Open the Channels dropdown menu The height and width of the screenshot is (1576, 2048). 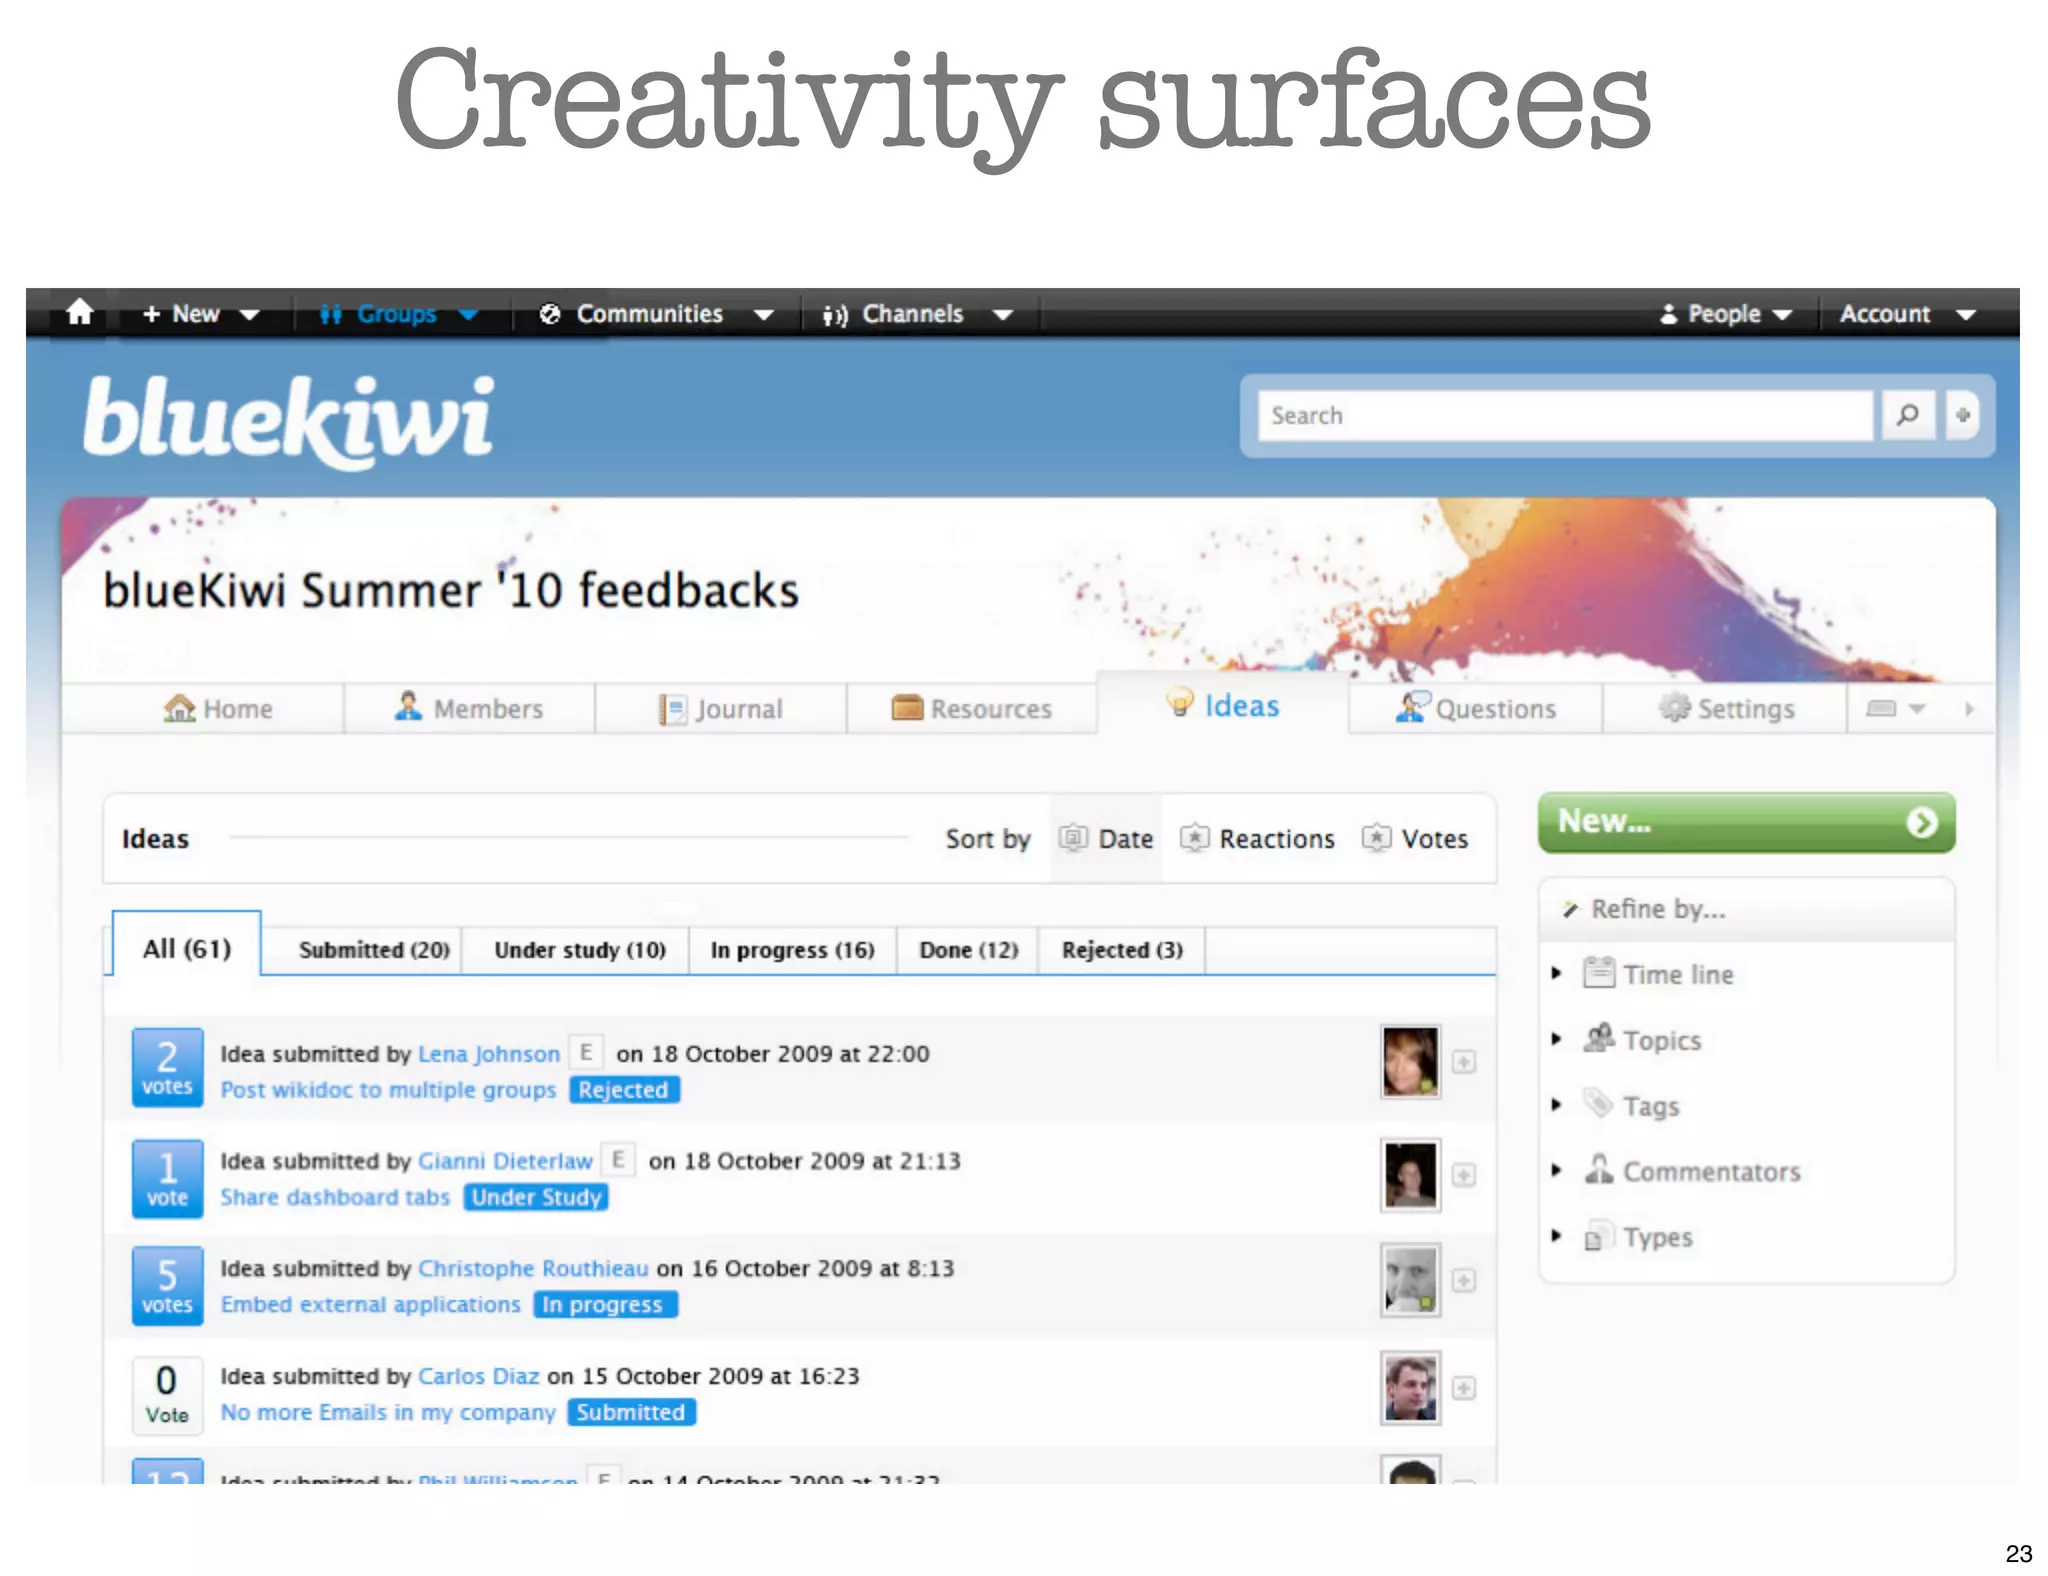[918, 314]
